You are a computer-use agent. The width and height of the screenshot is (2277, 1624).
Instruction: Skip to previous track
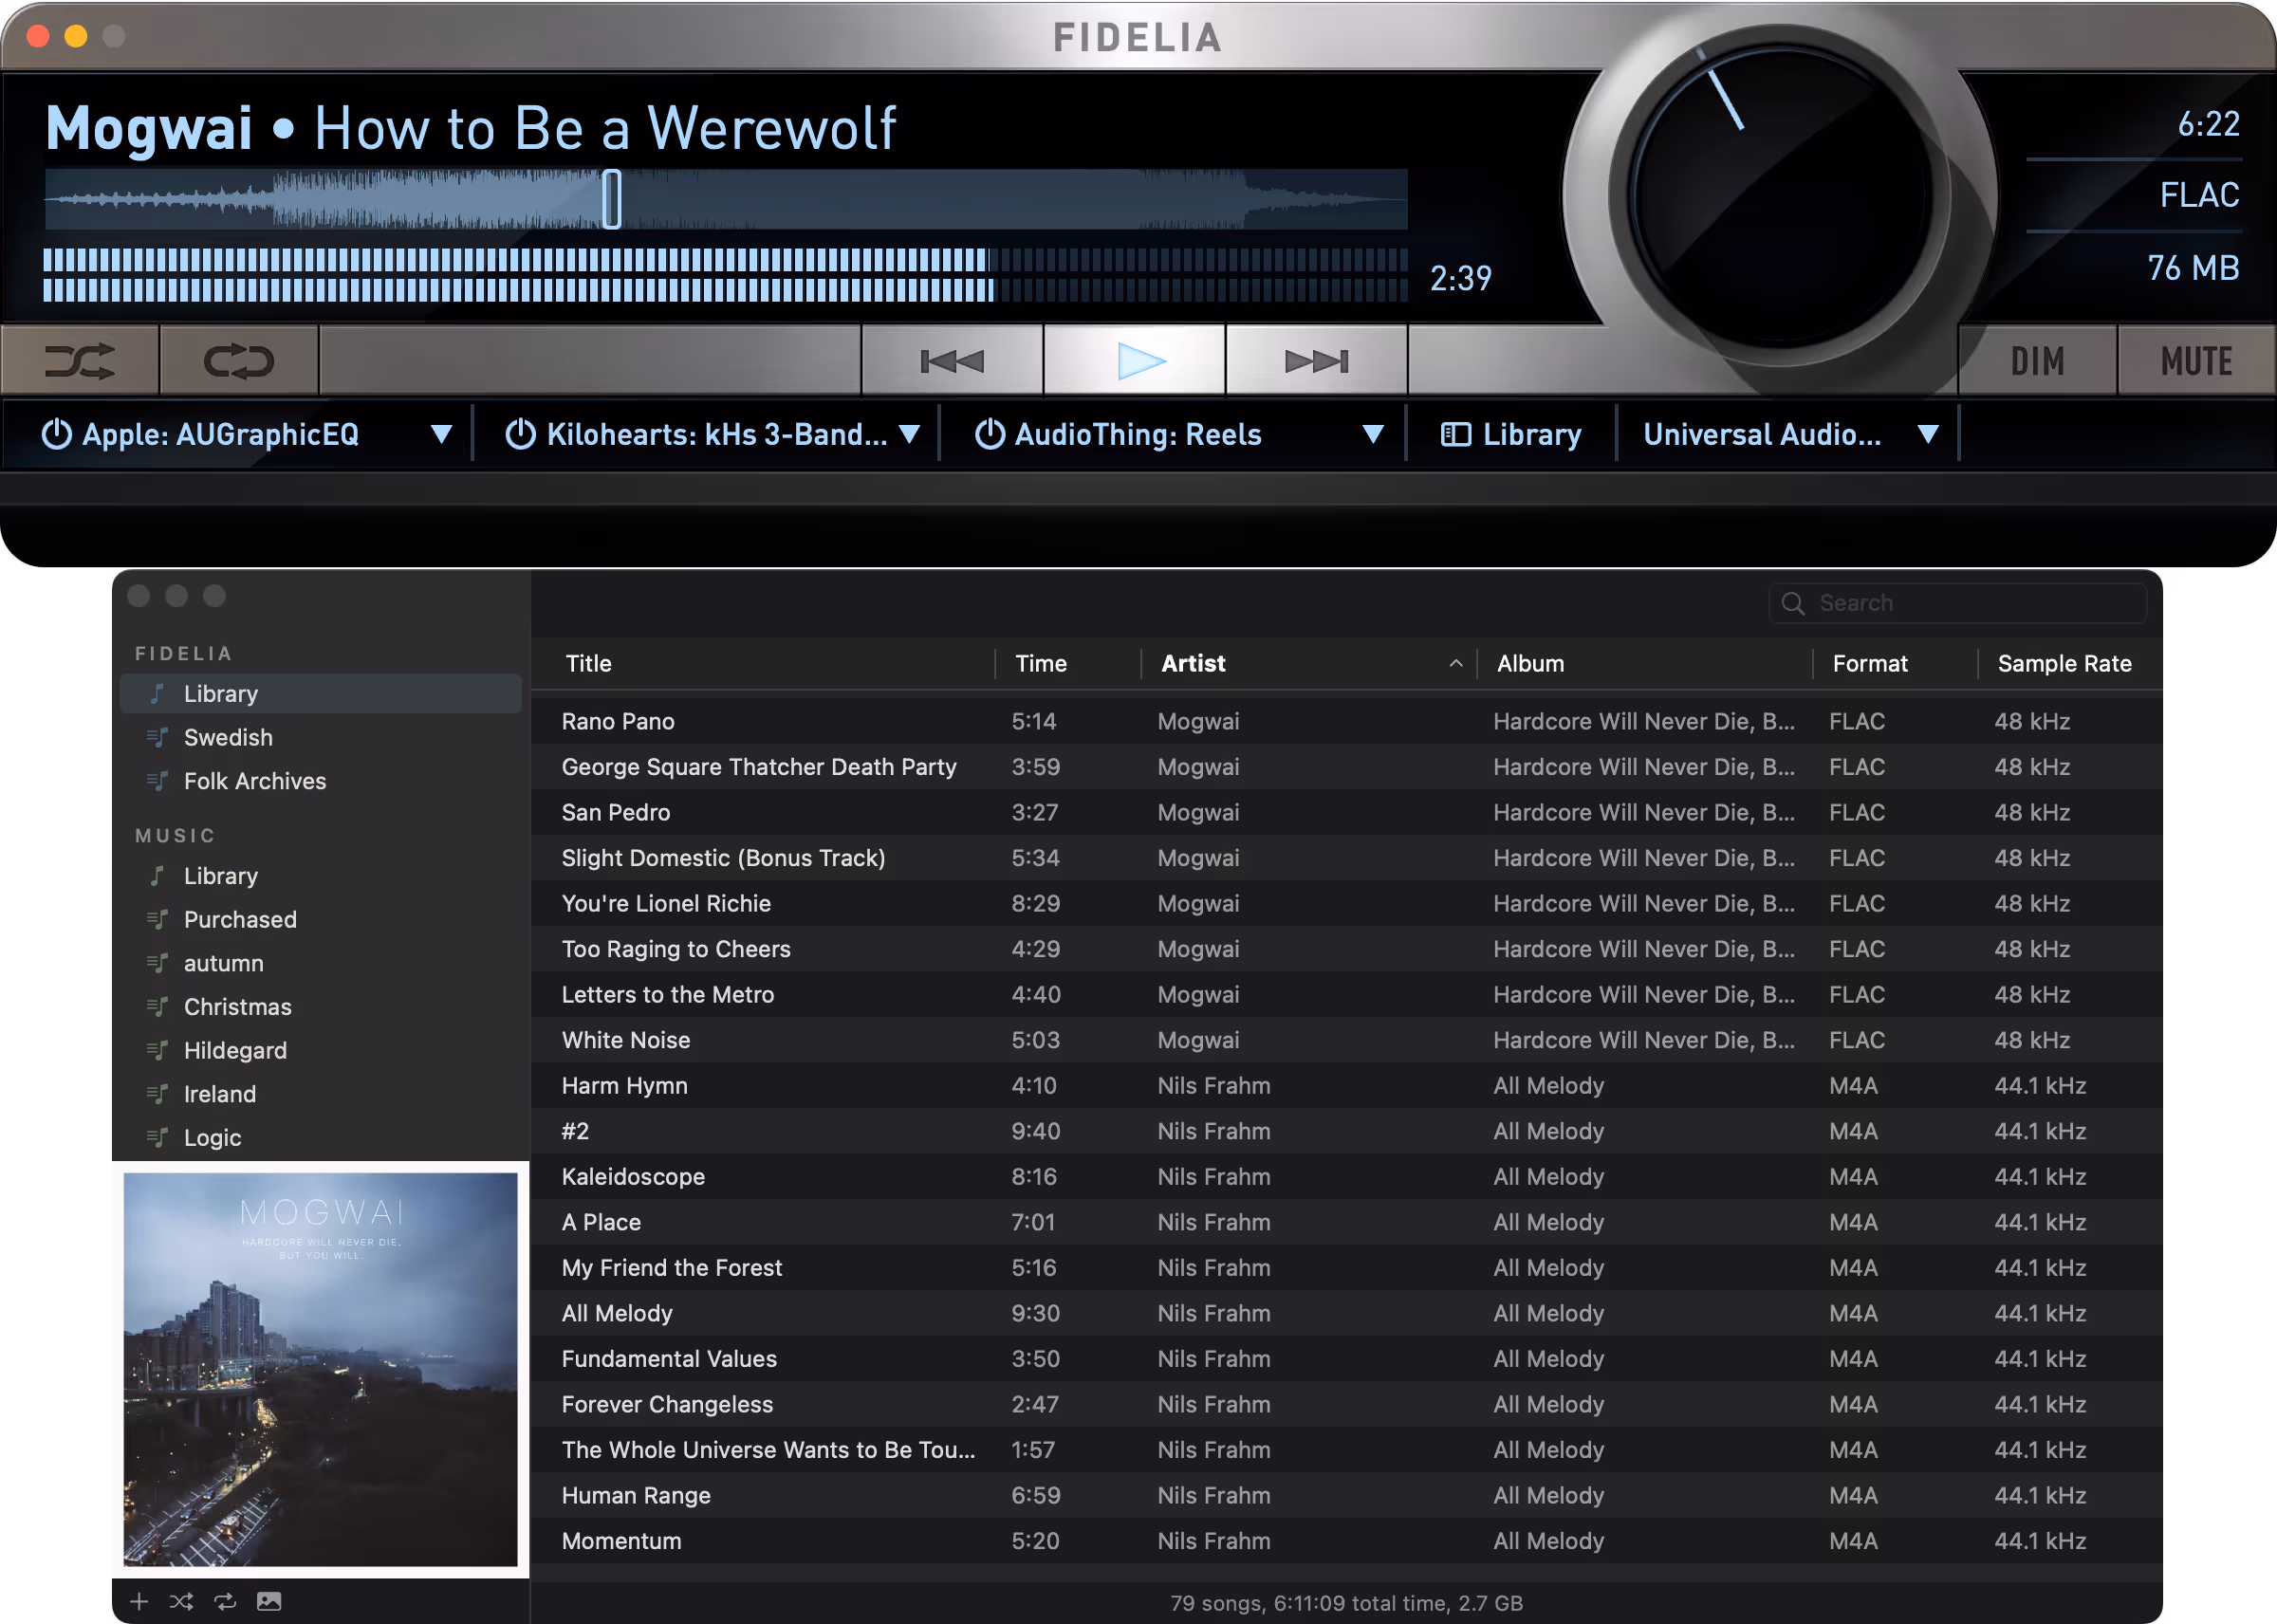[x=952, y=361]
